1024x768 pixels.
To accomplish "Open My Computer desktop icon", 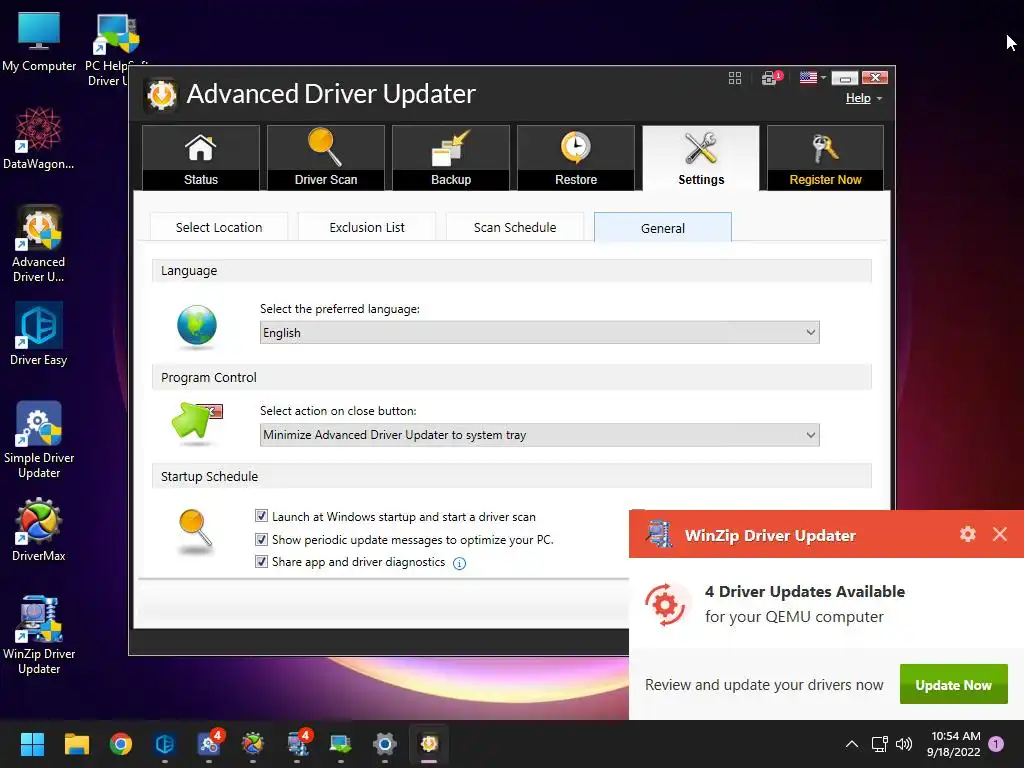I will [39, 40].
